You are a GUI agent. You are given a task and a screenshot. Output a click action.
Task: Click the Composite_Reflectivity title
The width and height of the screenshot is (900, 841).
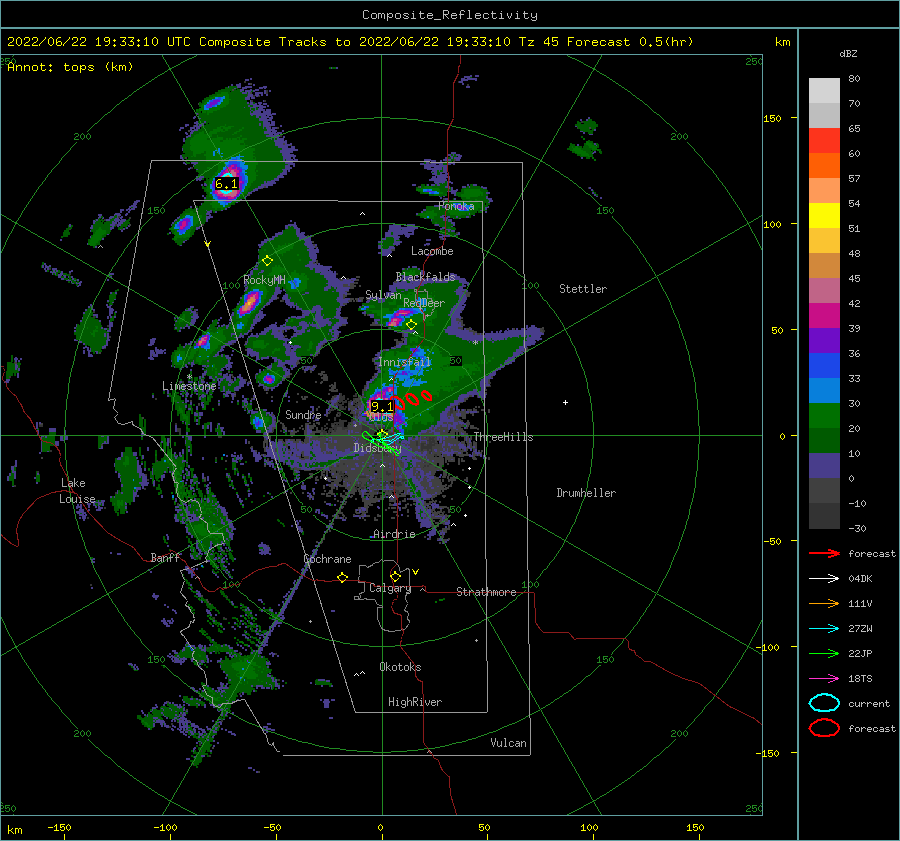(x=449, y=15)
